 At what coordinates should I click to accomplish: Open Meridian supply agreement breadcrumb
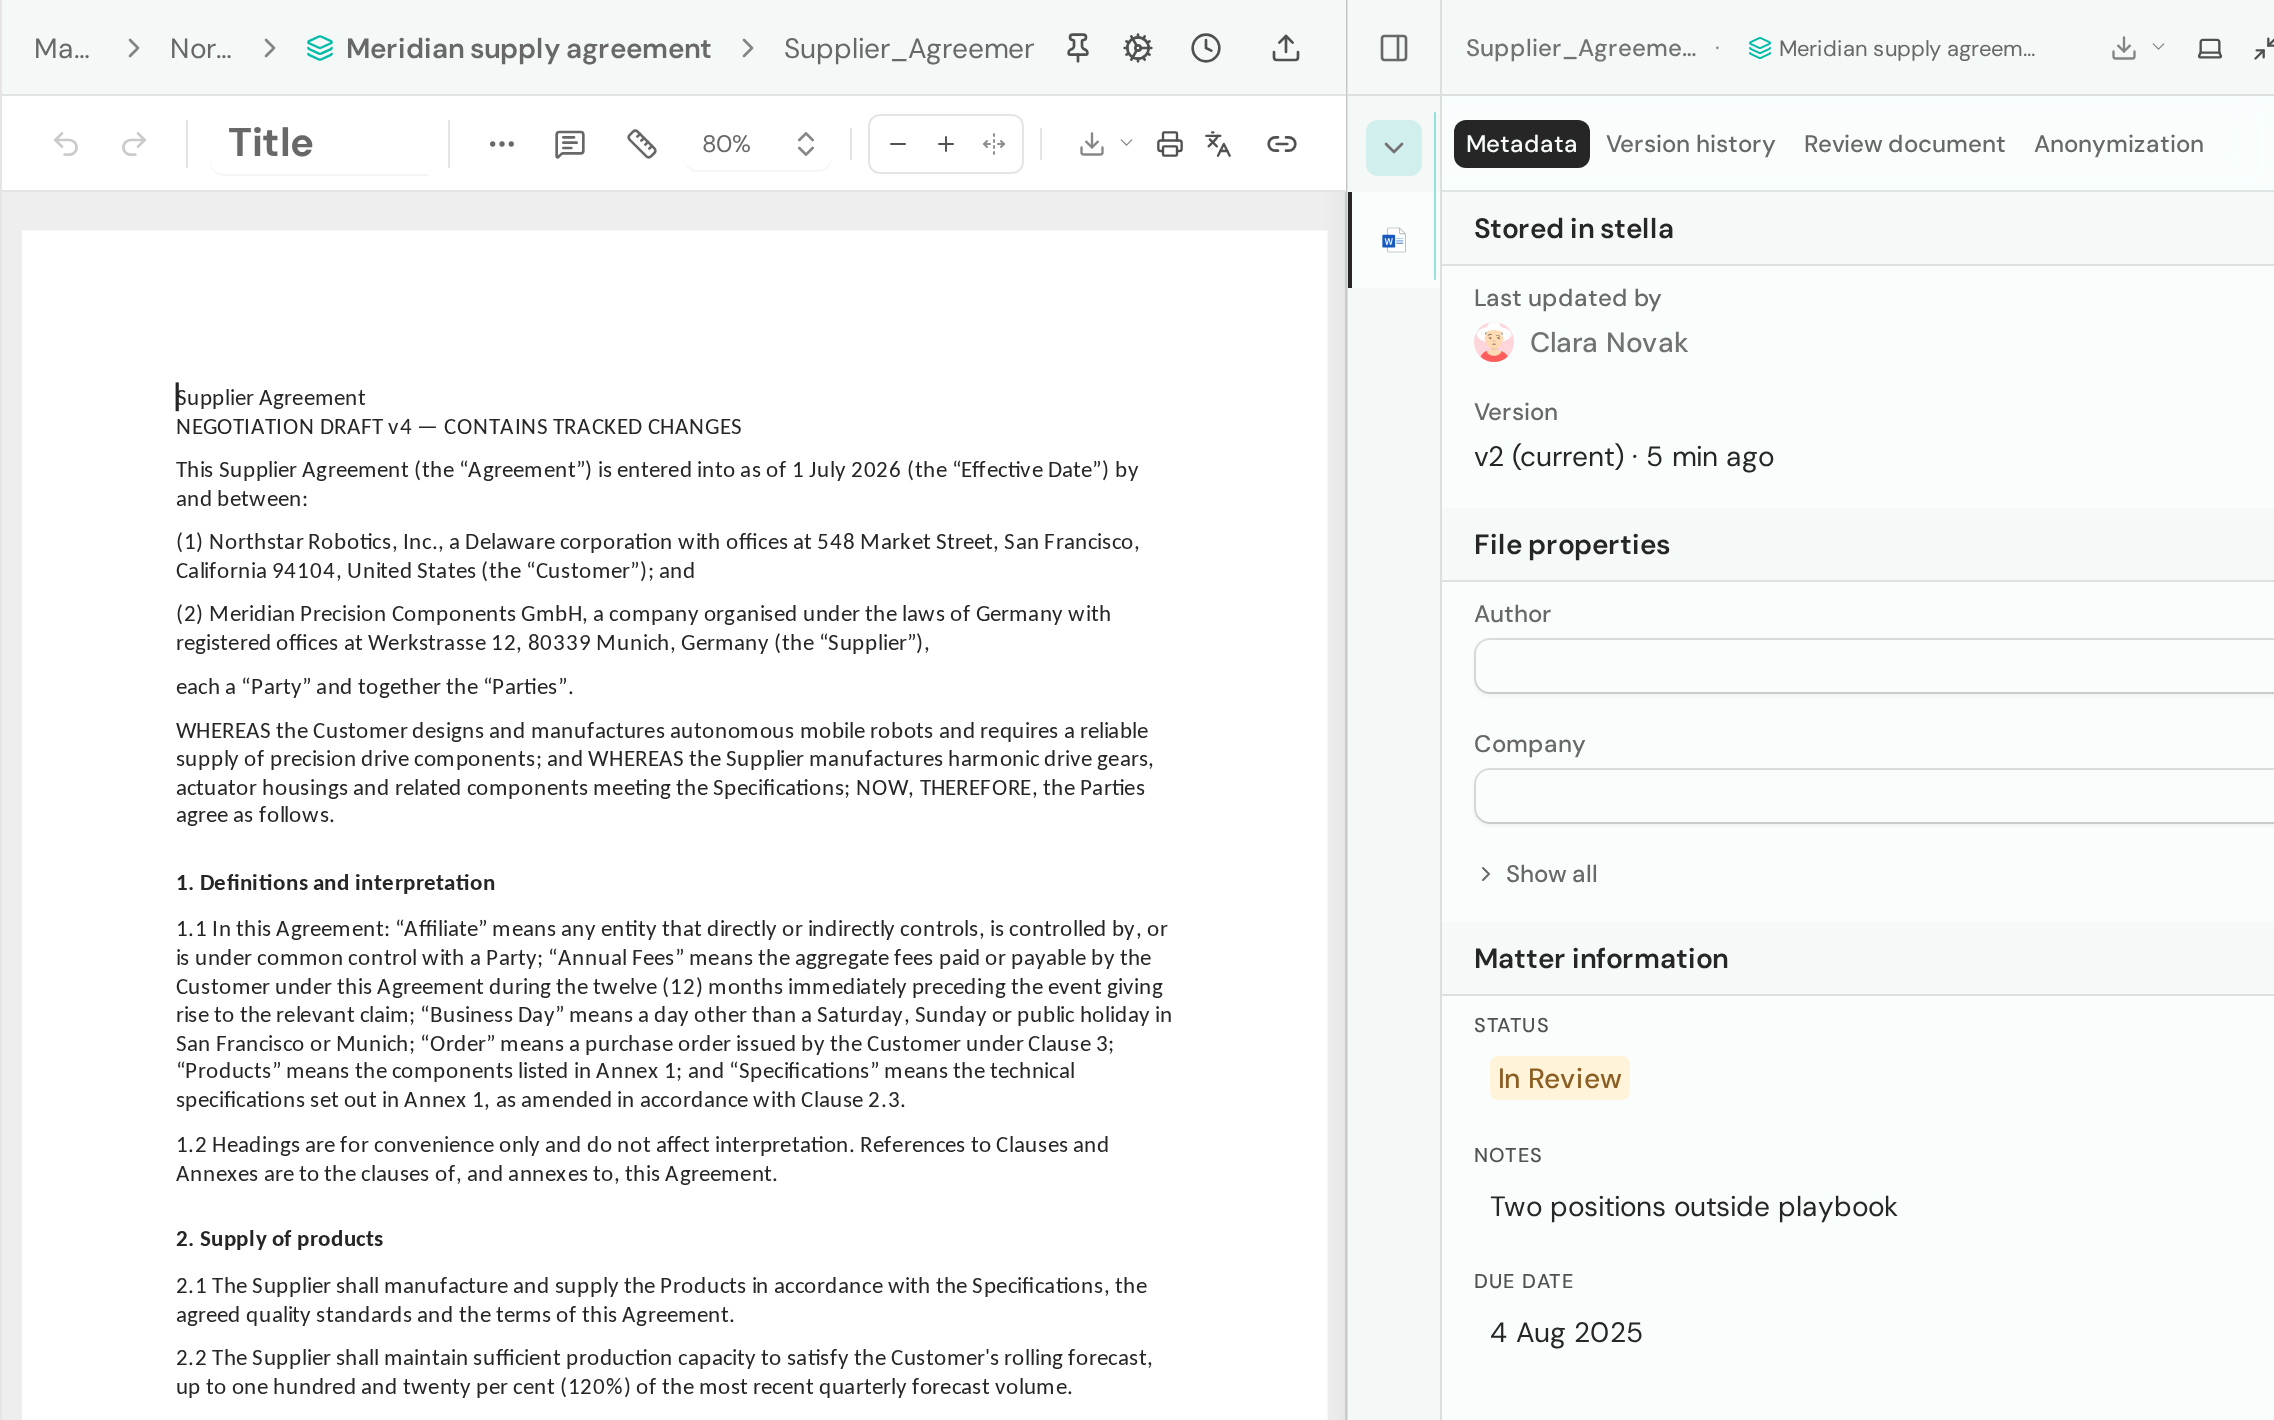click(x=508, y=48)
